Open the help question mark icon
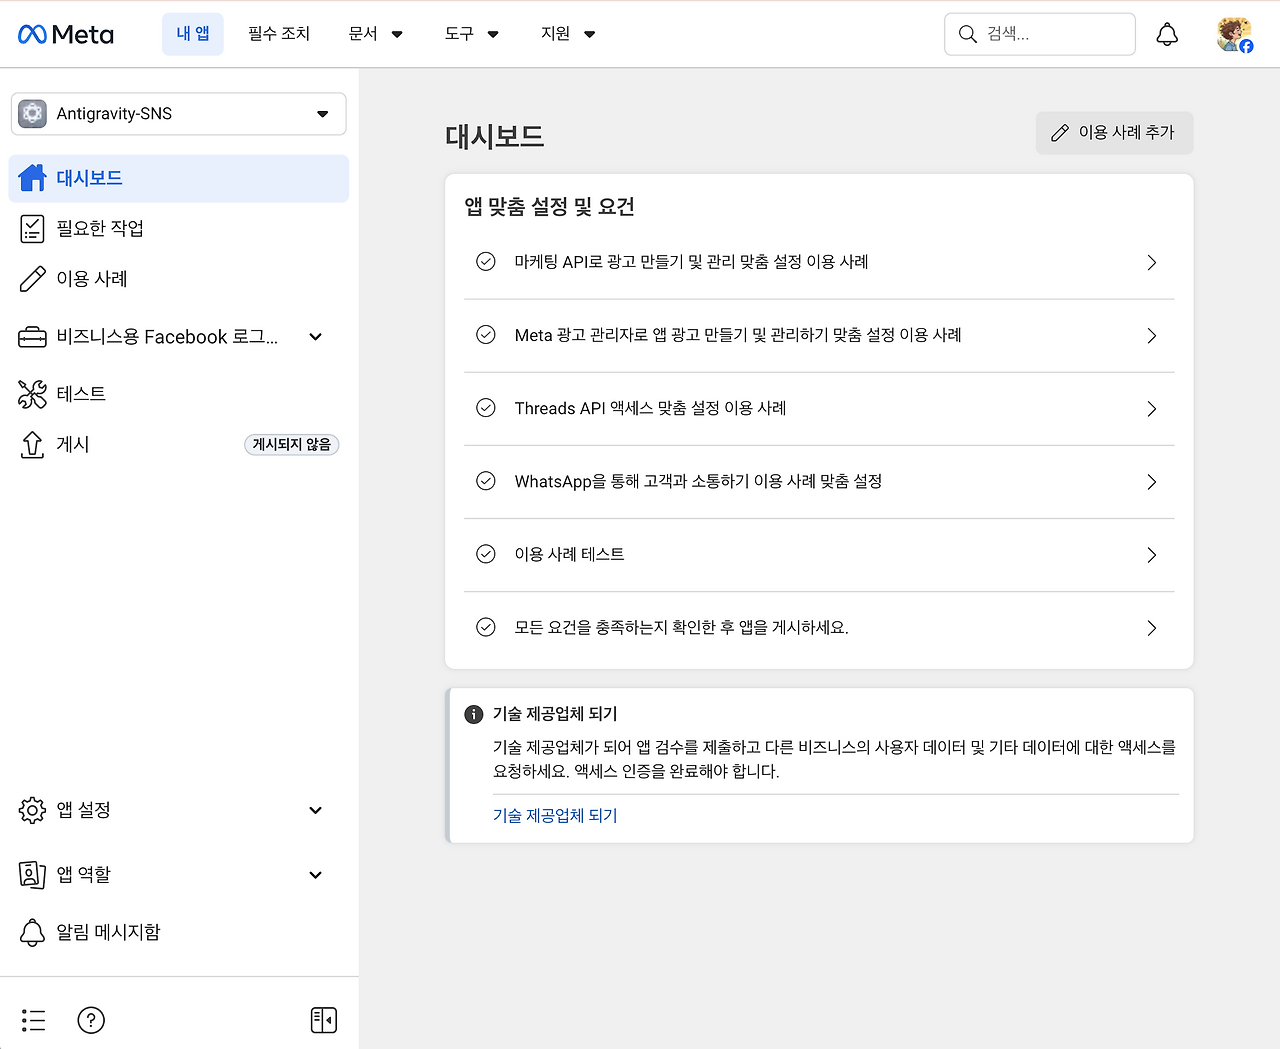This screenshot has width=1280, height=1049. 91,1020
